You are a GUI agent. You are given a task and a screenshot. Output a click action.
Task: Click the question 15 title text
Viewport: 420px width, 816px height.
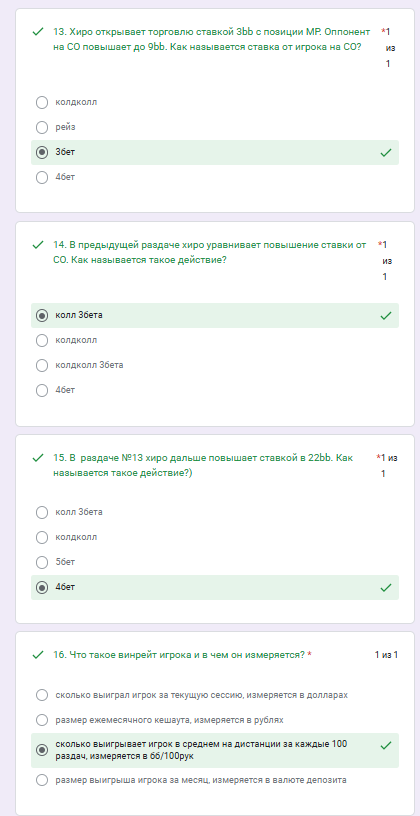coord(203,466)
